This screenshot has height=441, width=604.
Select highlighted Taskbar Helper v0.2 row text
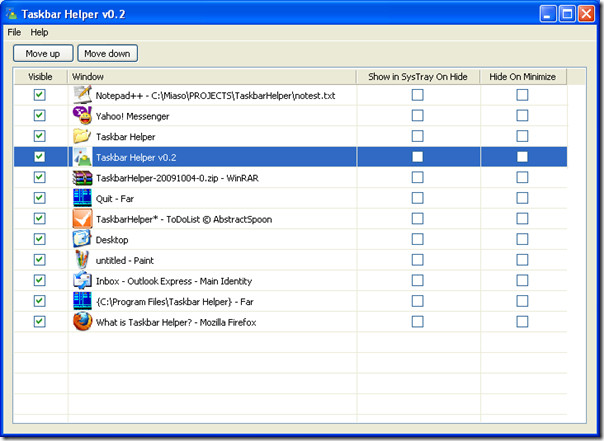click(136, 158)
